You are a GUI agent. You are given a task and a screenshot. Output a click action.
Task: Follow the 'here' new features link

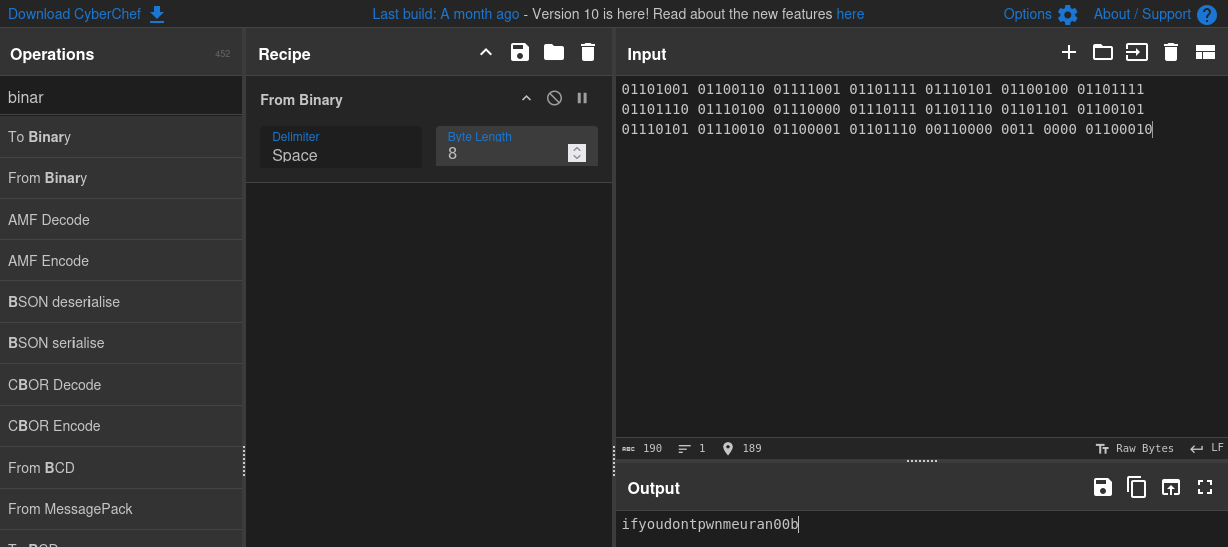850,14
